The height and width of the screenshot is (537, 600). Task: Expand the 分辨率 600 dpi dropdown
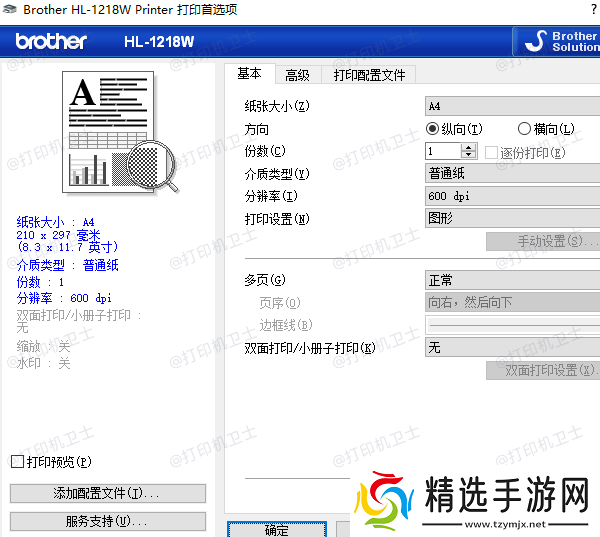pyautogui.click(x=512, y=196)
